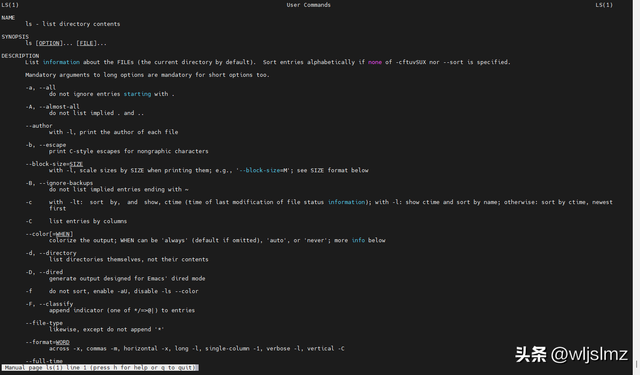Click the 'Manual page ls(1) line 1' status bar
Image resolution: width=640 pixels, height=375 pixels.
pyautogui.click(x=100, y=368)
